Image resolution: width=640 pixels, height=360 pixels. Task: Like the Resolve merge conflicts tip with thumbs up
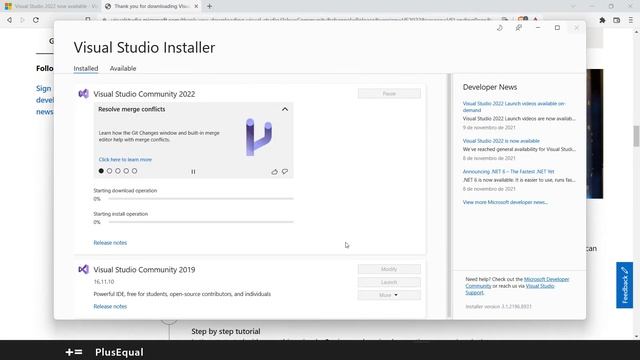tap(274, 172)
